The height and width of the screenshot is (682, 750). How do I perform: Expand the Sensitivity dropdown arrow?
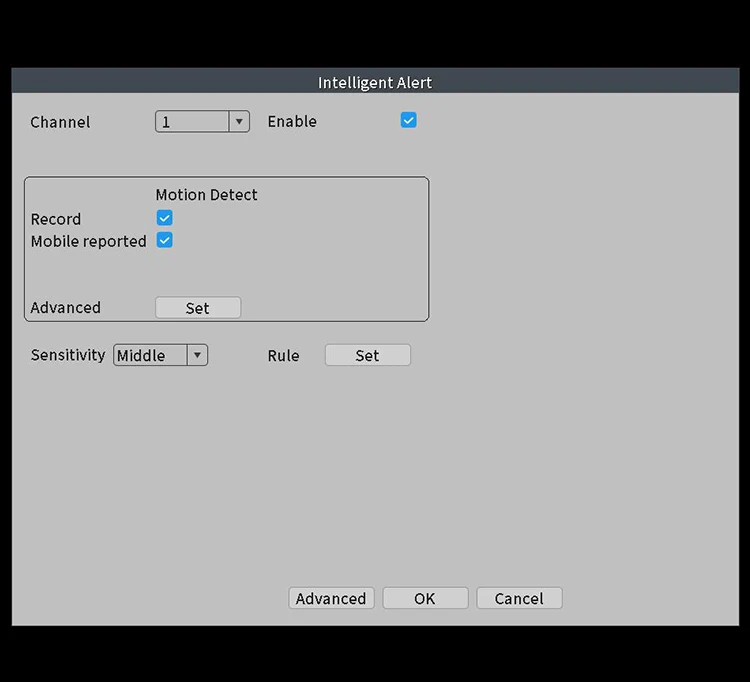click(197, 355)
